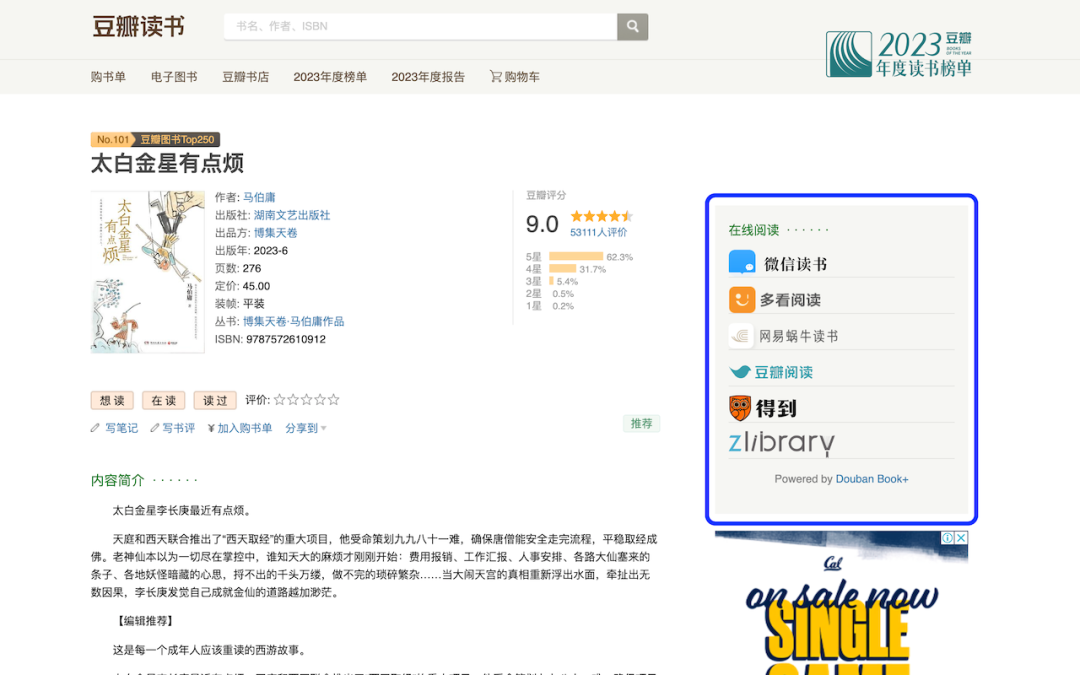This screenshot has height=675, width=1080.
Task: Click the 定价 45.00 text
Action: tap(242, 286)
